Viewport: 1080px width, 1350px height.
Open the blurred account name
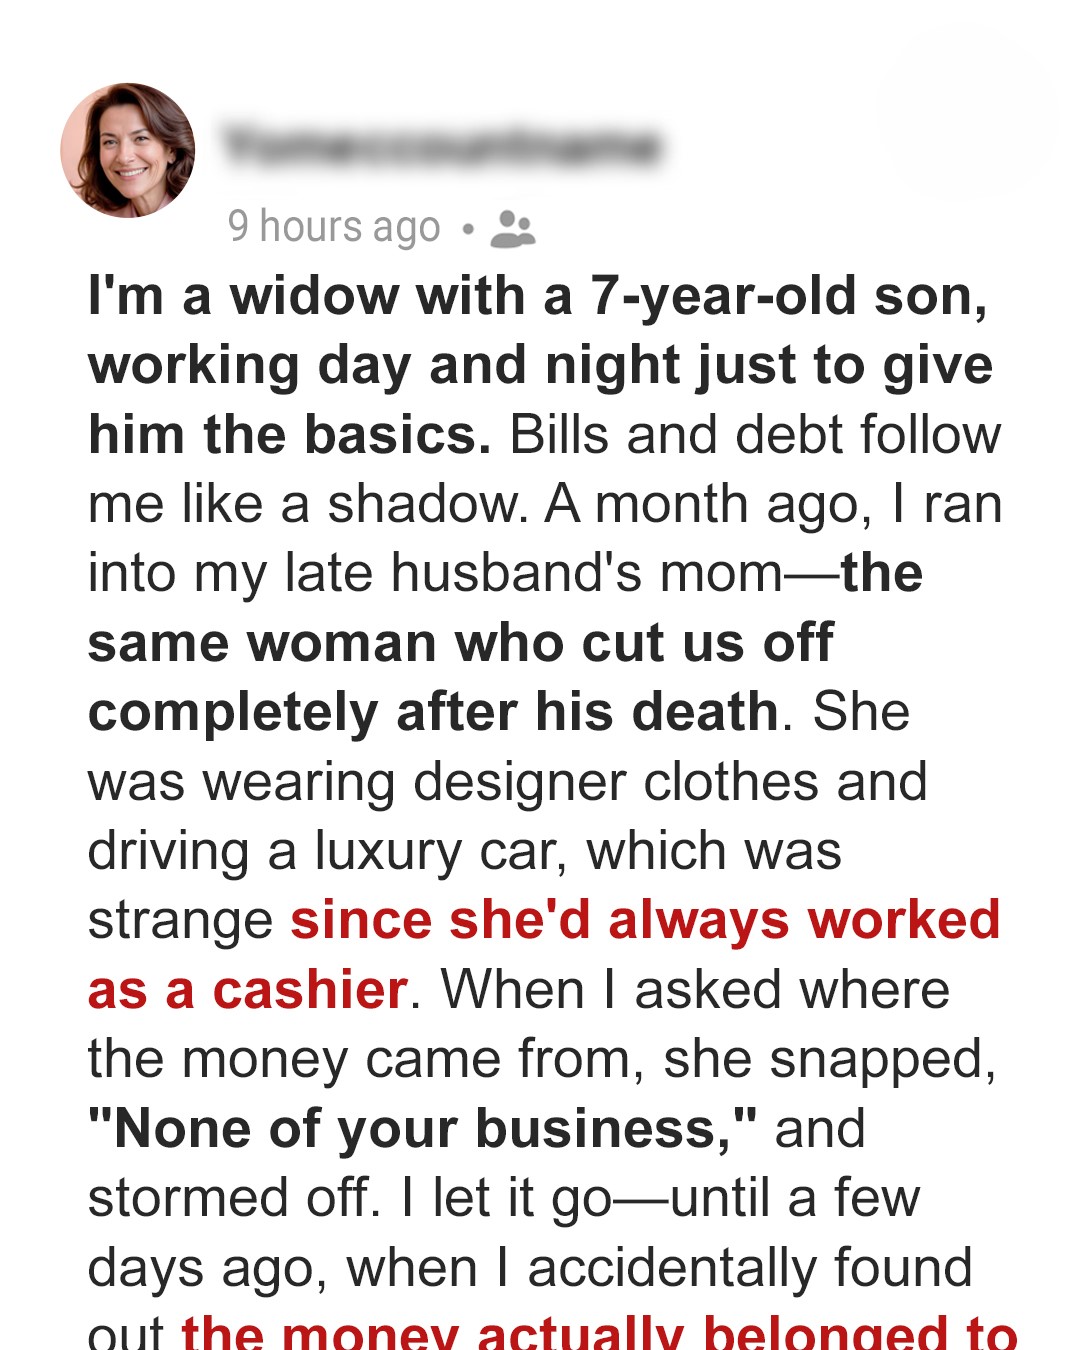pos(442,146)
